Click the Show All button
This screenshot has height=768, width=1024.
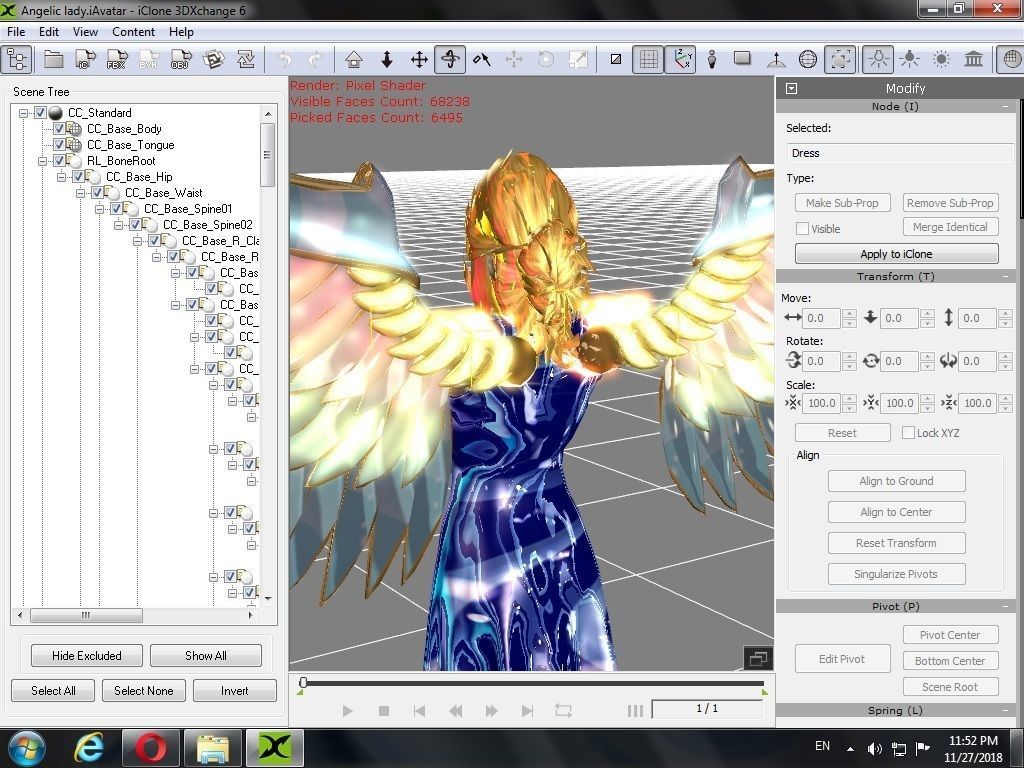(206, 656)
